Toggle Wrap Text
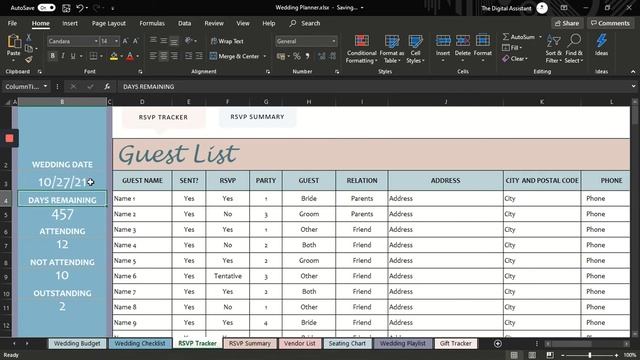 pyautogui.click(x=227, y=41)
